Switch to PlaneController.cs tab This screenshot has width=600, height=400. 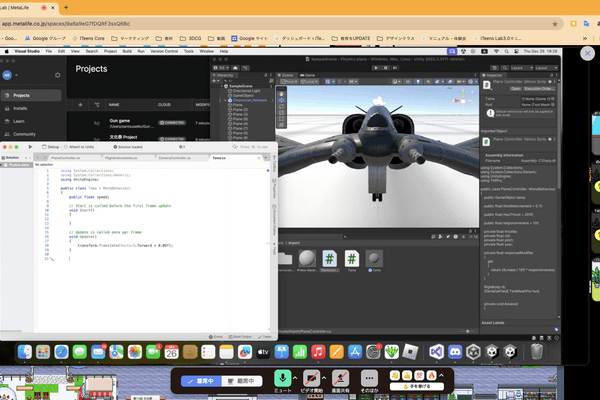click(x=65, y=158)
